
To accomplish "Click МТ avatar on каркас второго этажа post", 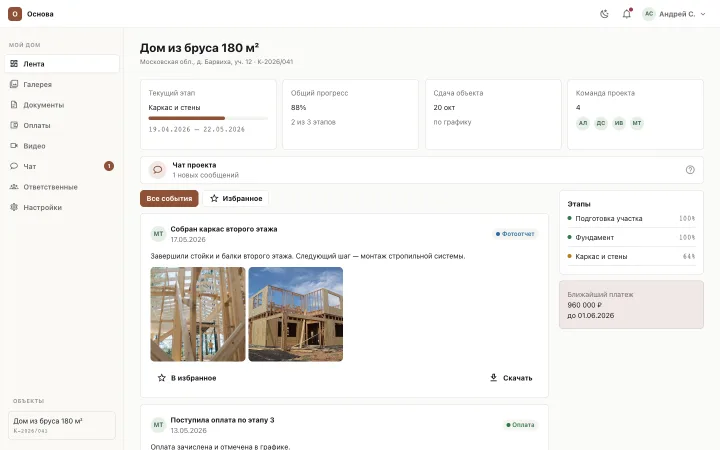I will tap(158, 234).
